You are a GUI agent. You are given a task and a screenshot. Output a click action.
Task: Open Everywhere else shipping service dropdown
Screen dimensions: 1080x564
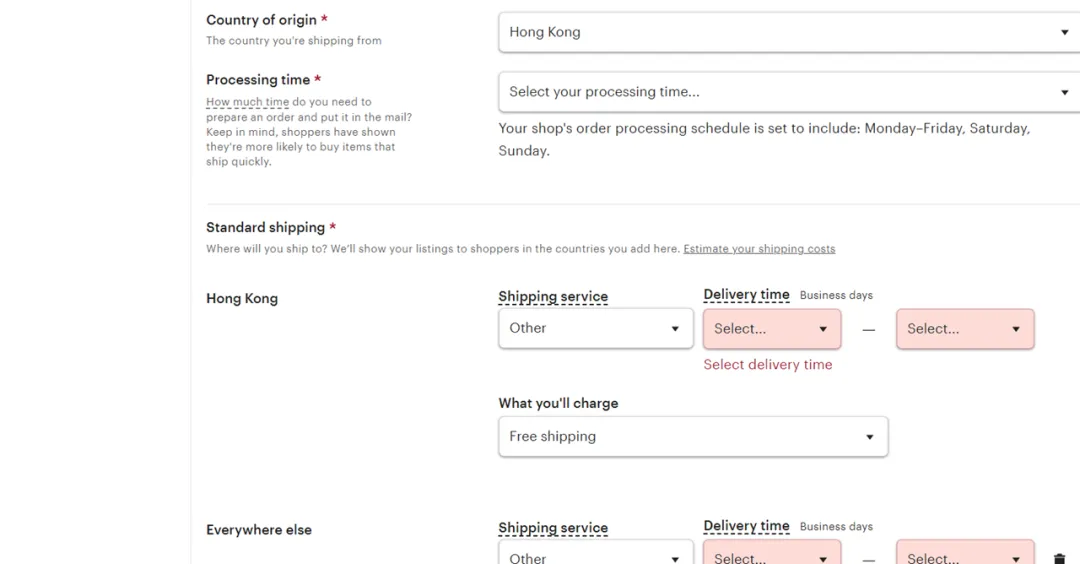[595, 557]
